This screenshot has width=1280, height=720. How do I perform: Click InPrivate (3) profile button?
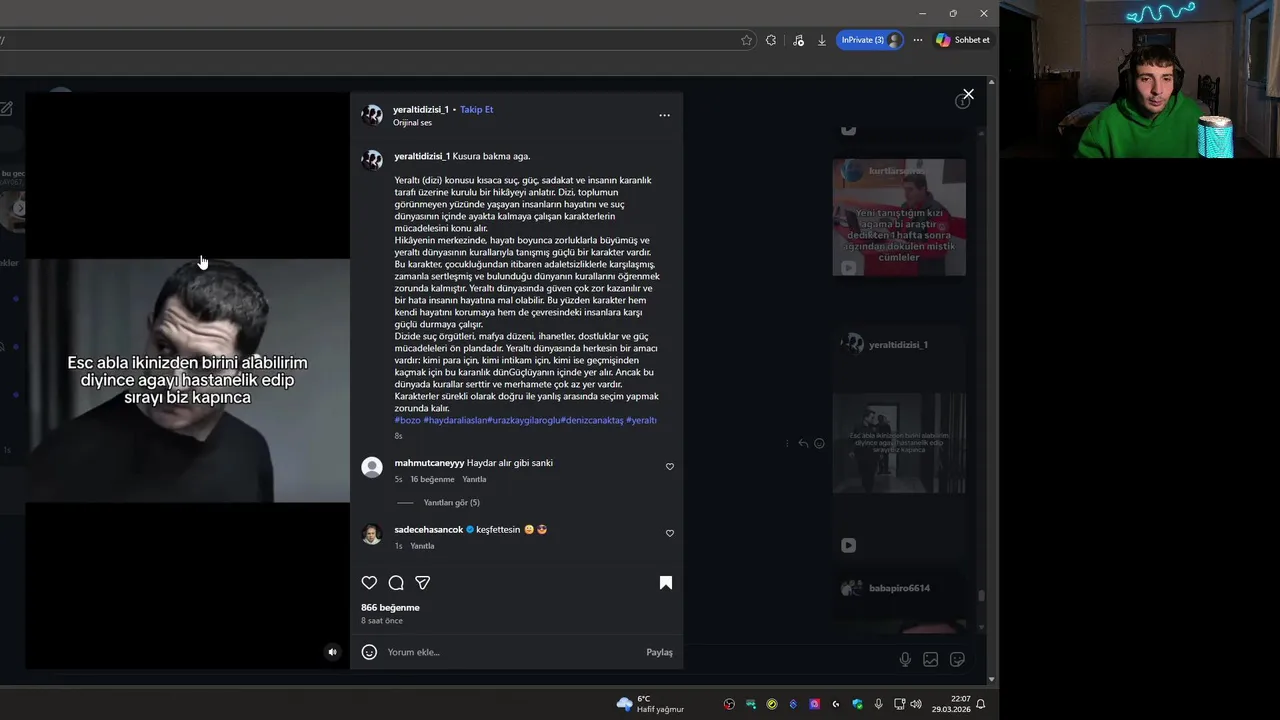tap(869, 40)
